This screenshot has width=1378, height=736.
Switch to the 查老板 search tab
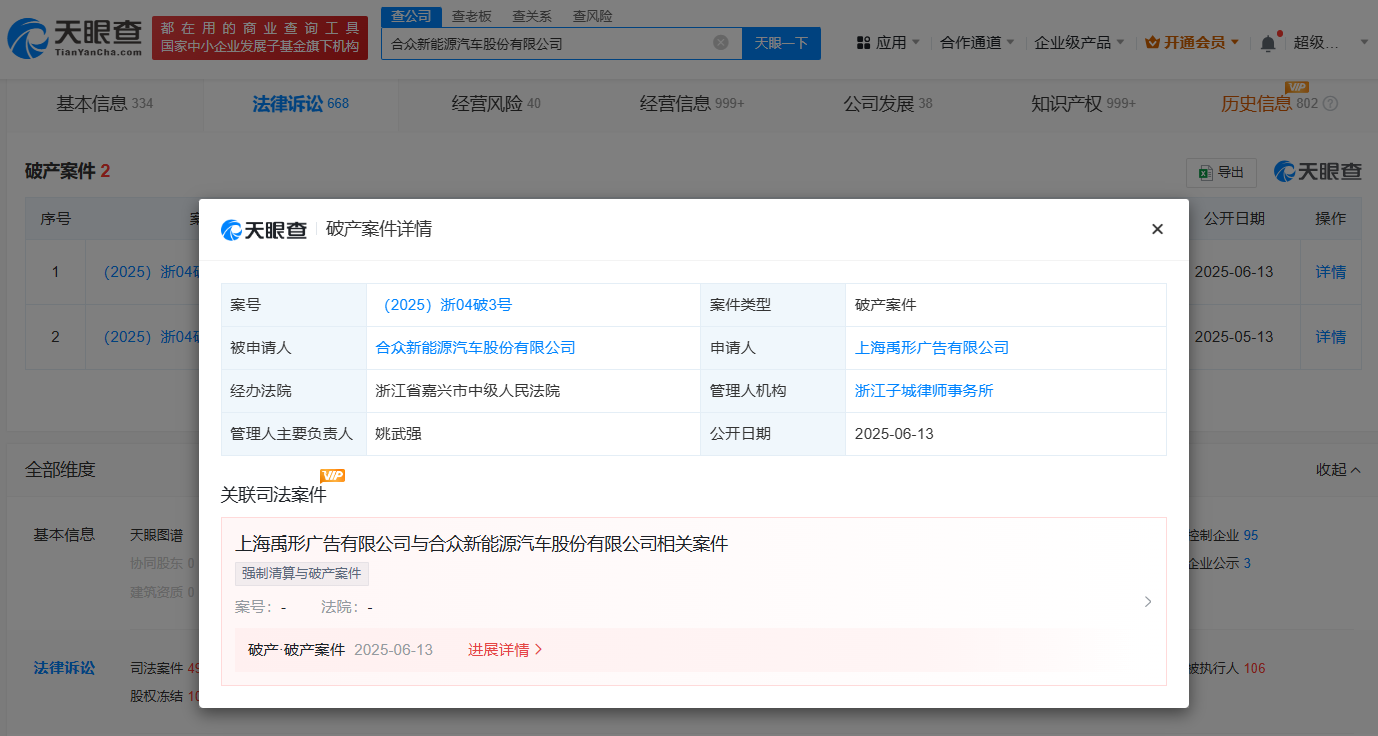click(471, 16)
